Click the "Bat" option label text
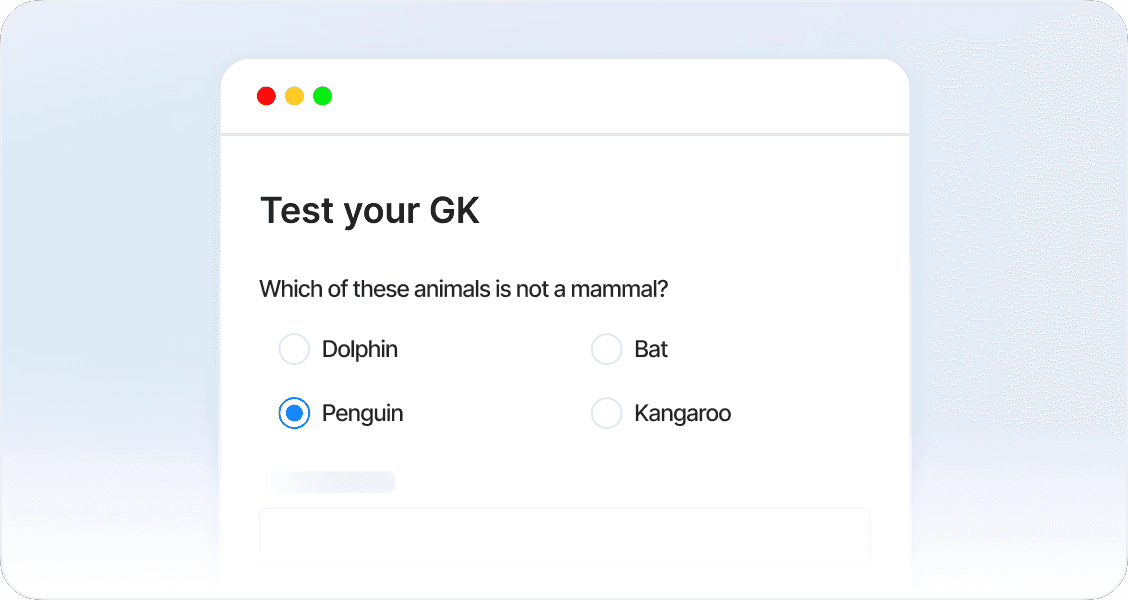The height and width of the screenshot is (600, 1128). point(651,349)
